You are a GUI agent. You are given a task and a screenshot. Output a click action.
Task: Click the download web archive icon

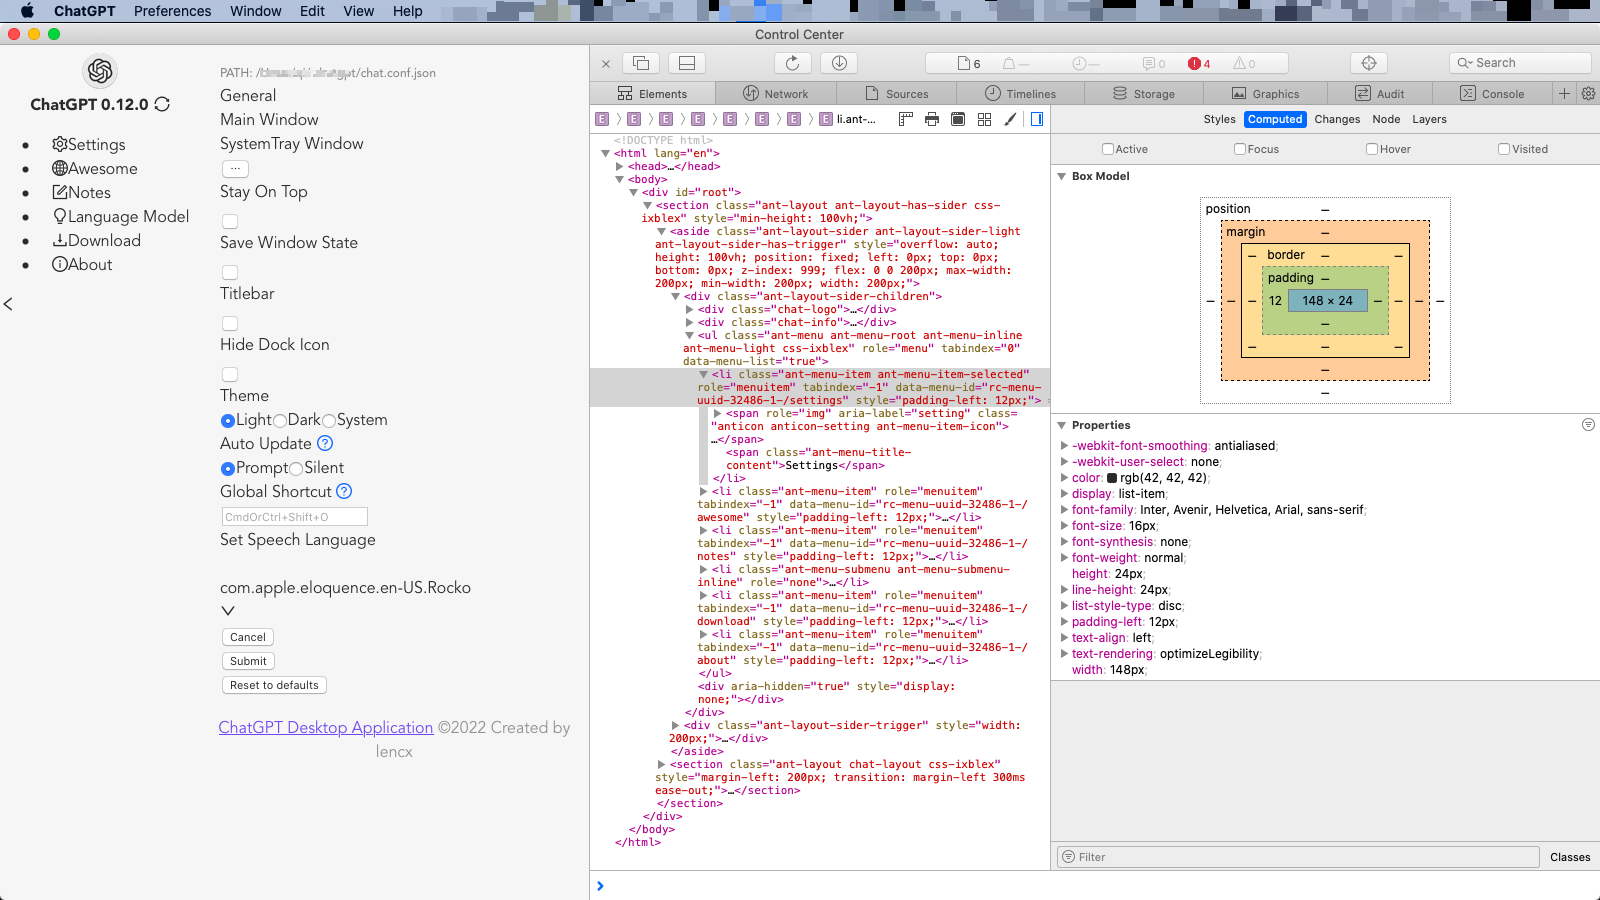click(x=839, y=63)
